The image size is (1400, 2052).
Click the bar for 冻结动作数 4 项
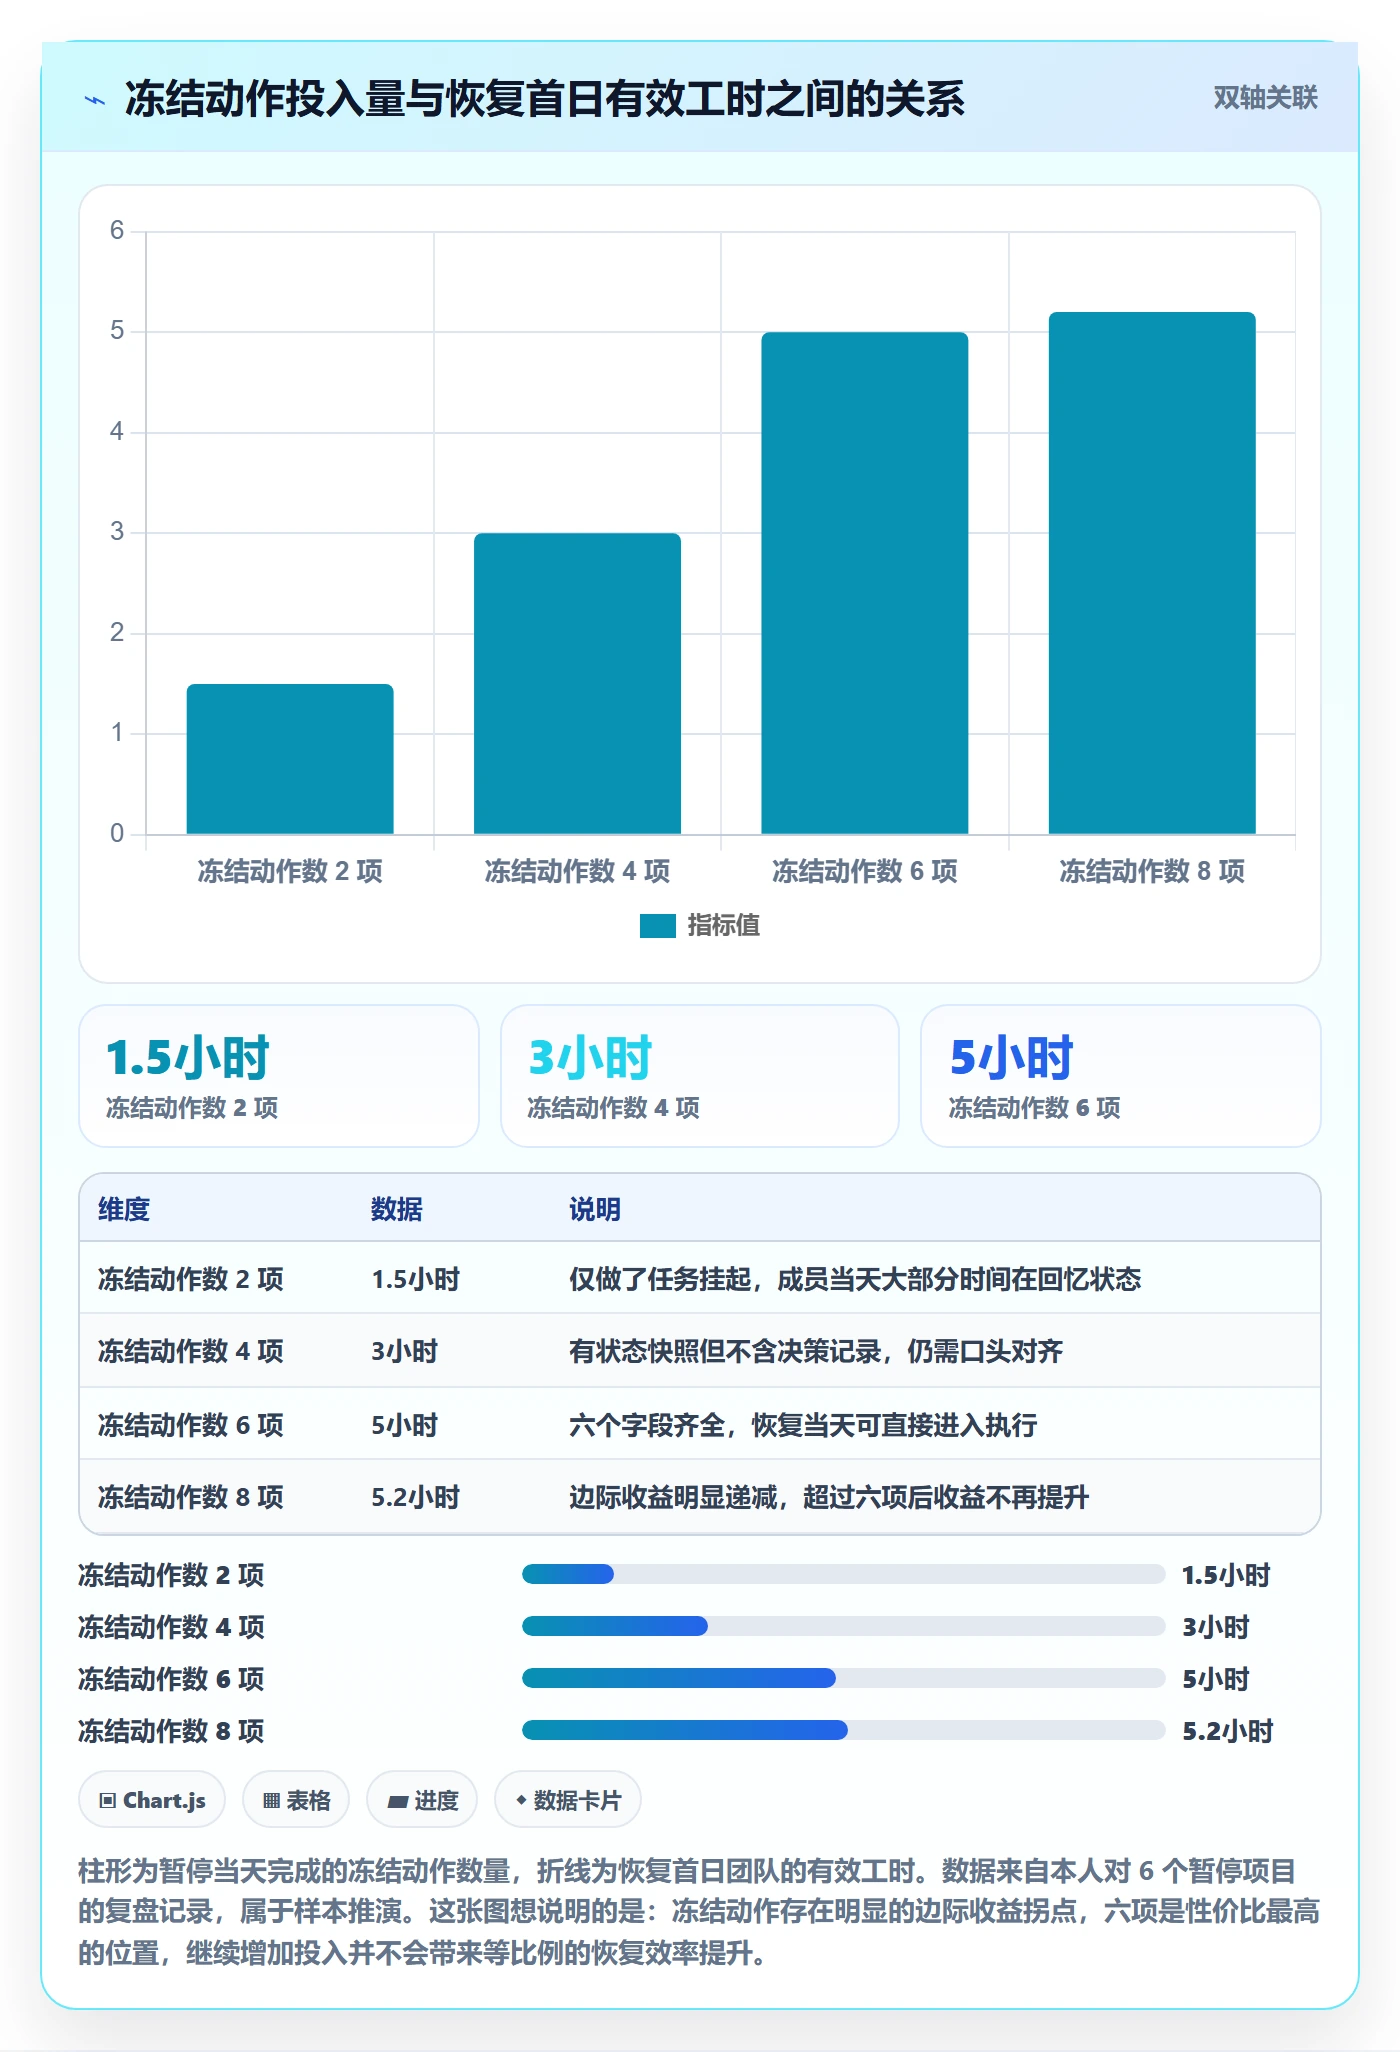pyautogui.click(x=577, y=683)
